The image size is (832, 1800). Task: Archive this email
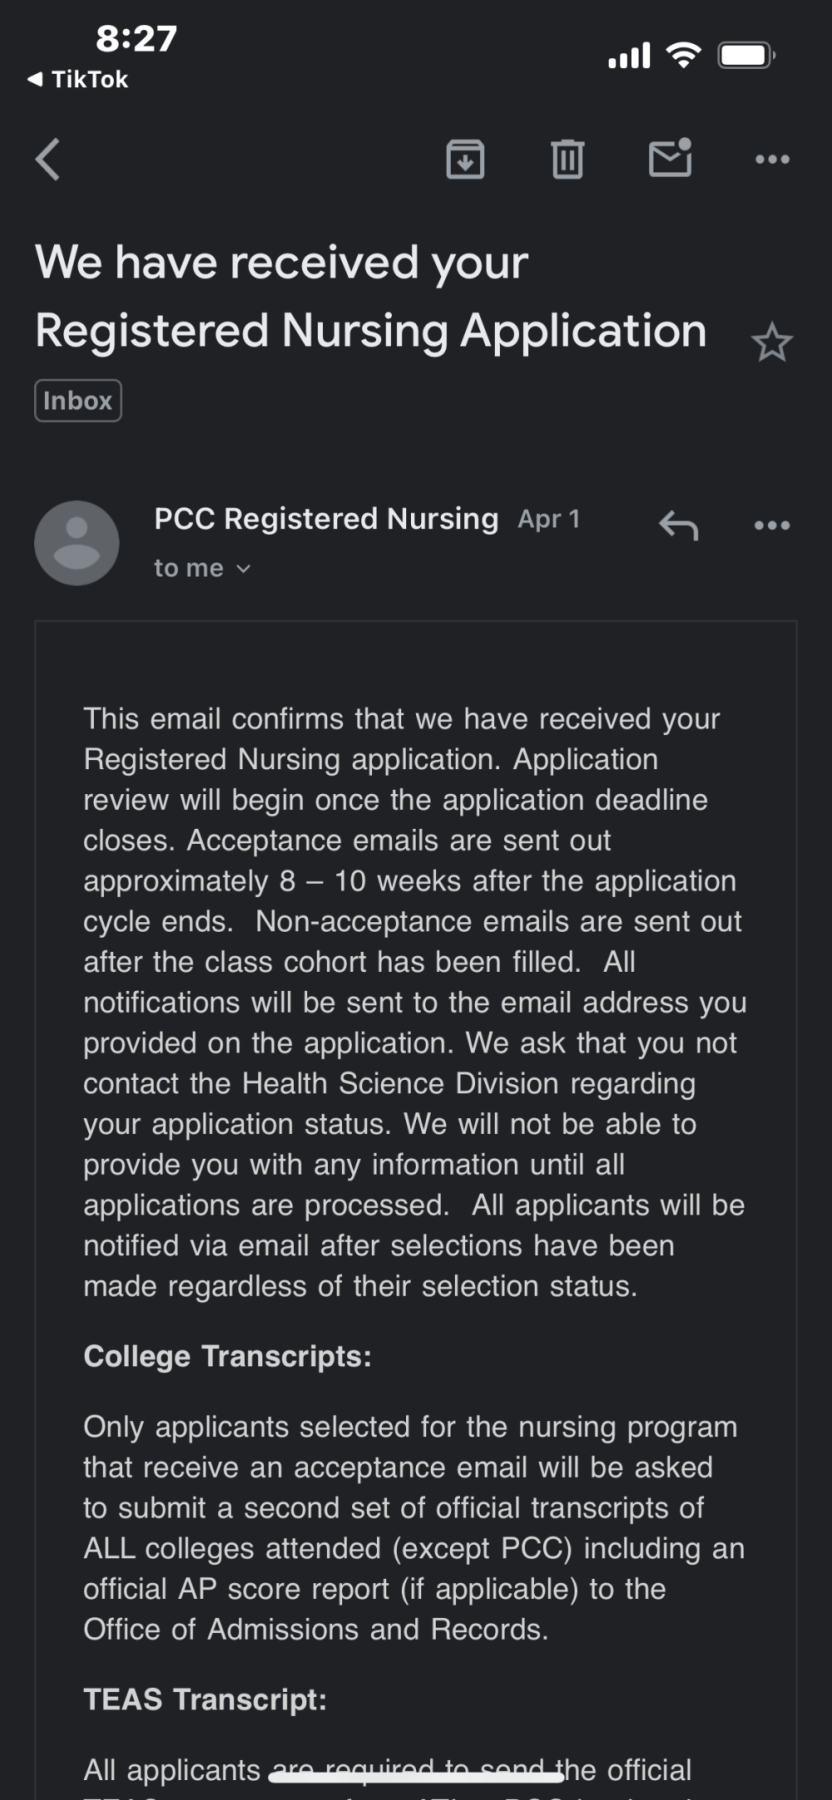point(465,159)
